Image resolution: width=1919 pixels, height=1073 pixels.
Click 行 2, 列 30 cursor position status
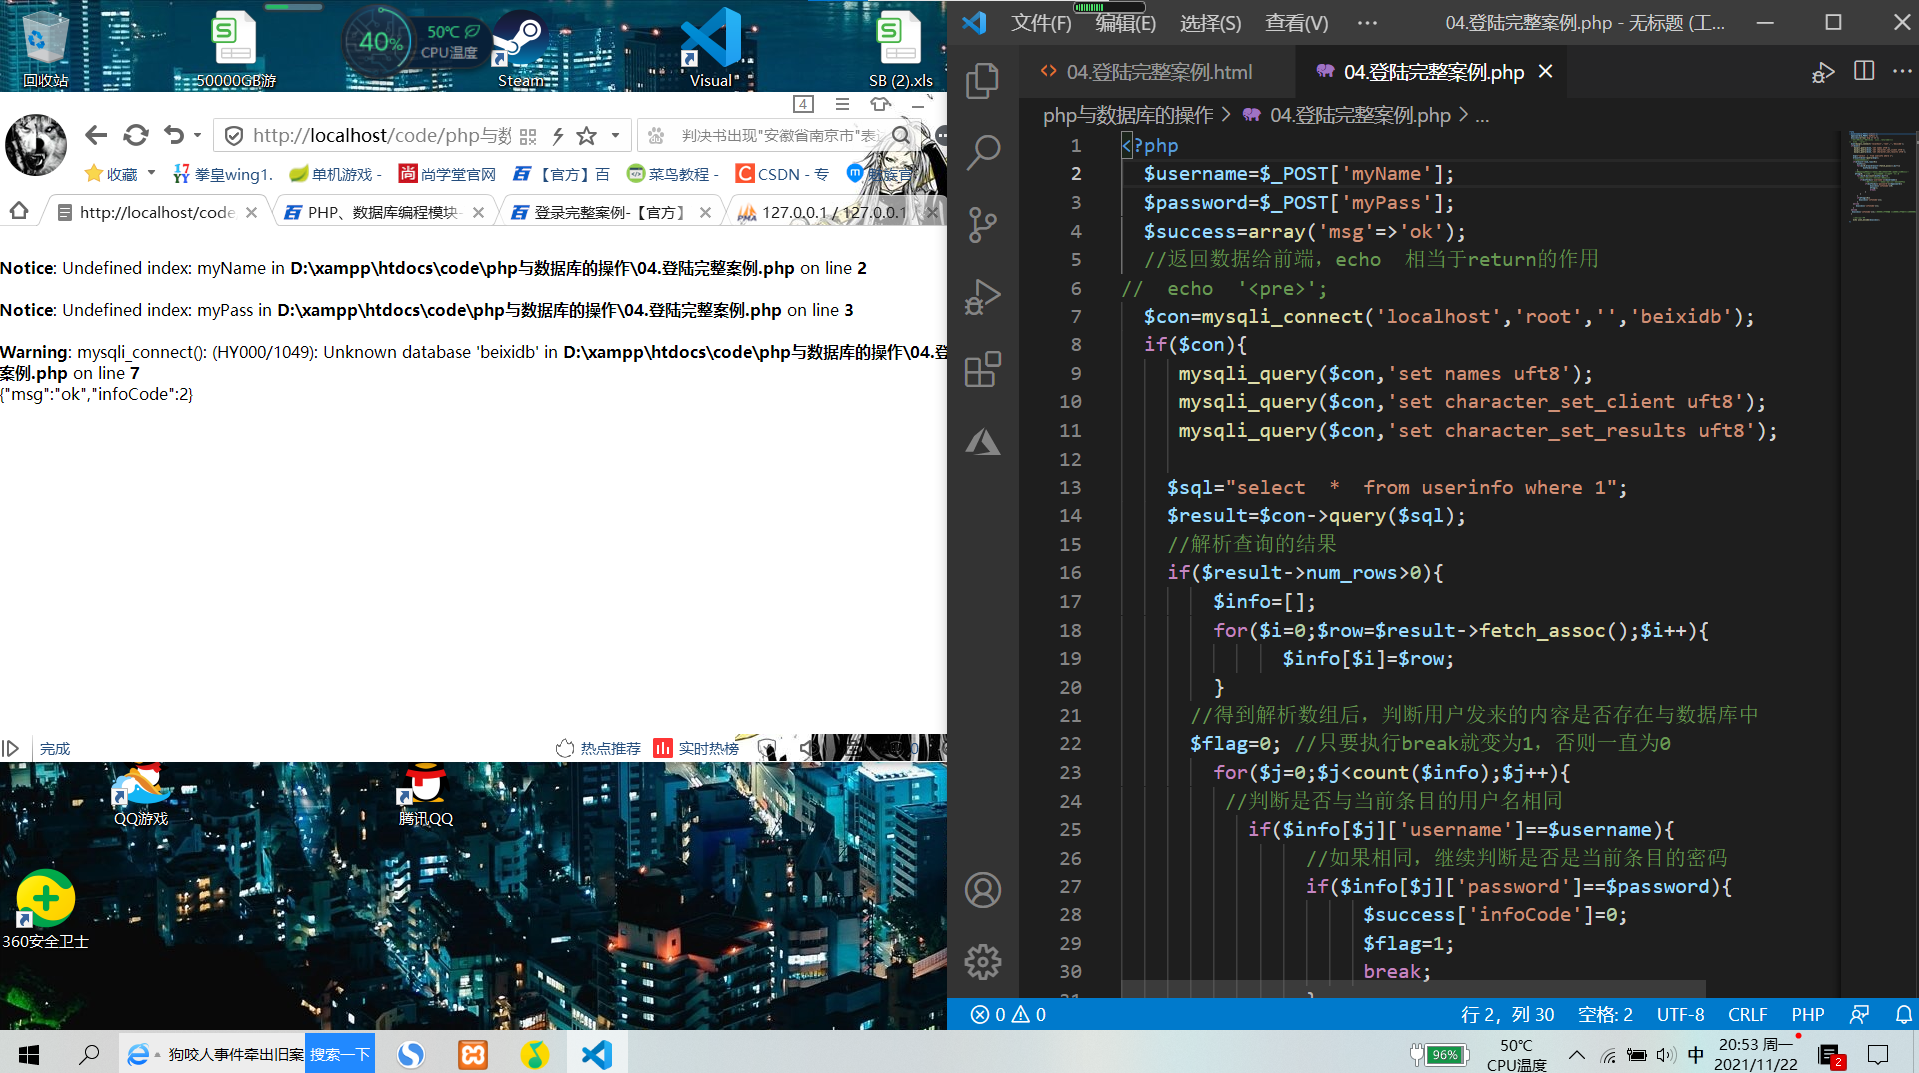click(x=1507, y=1014)
